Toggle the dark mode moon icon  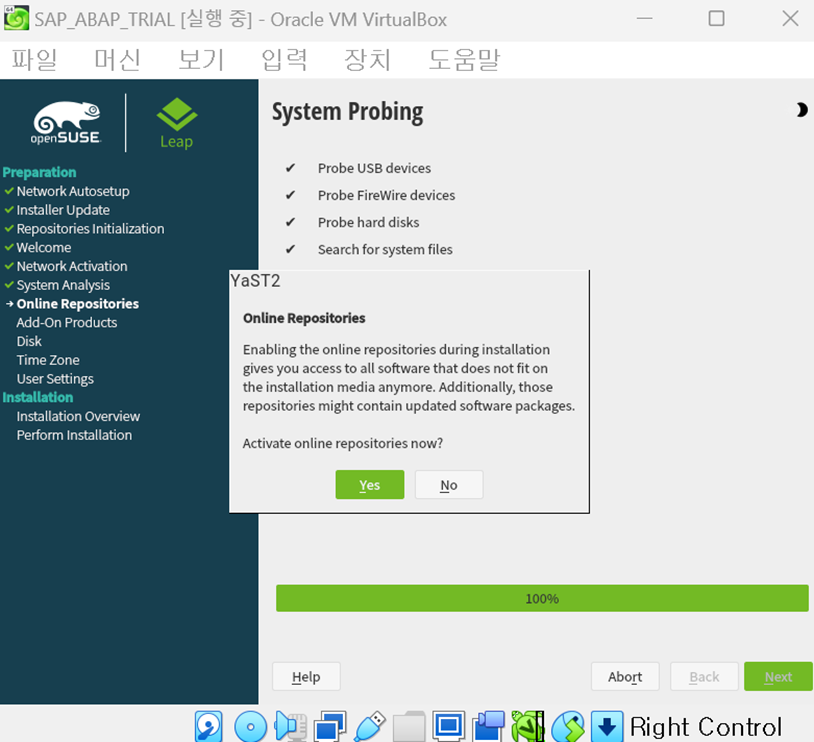(802, 110)
